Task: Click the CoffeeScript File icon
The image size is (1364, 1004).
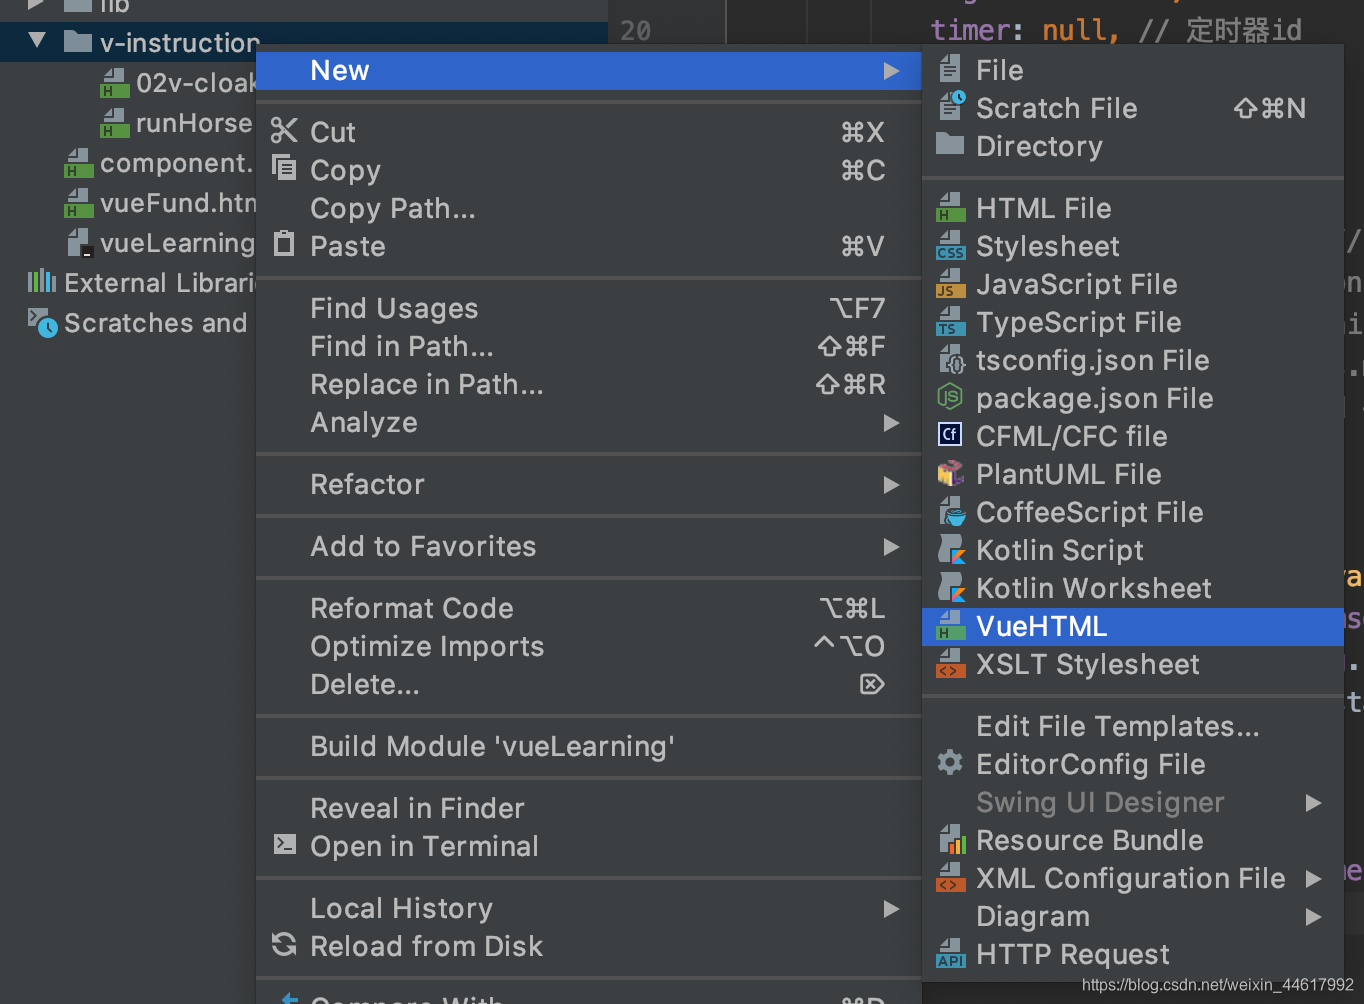Action: pyautogui.click(x=951, y=512)
